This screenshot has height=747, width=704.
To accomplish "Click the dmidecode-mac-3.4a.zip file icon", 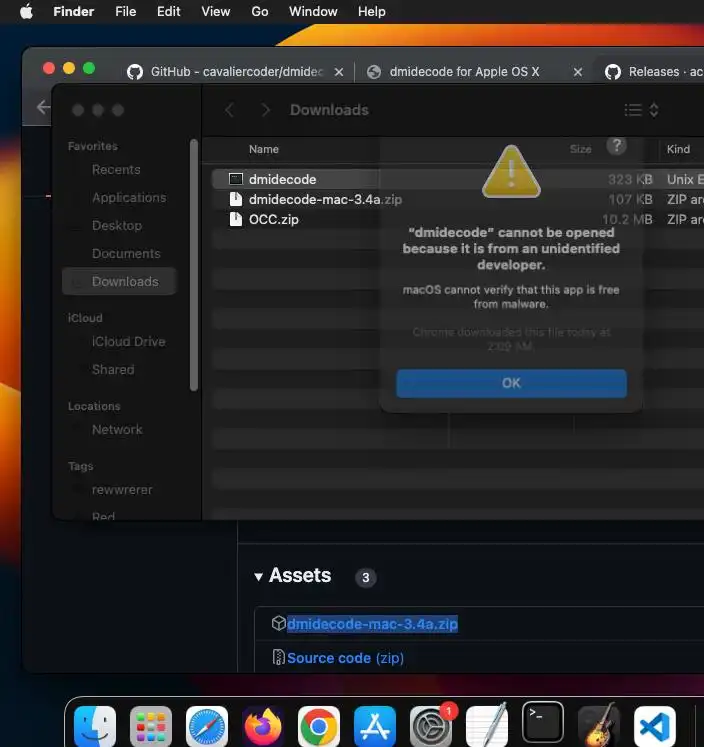I will (236, 199).
